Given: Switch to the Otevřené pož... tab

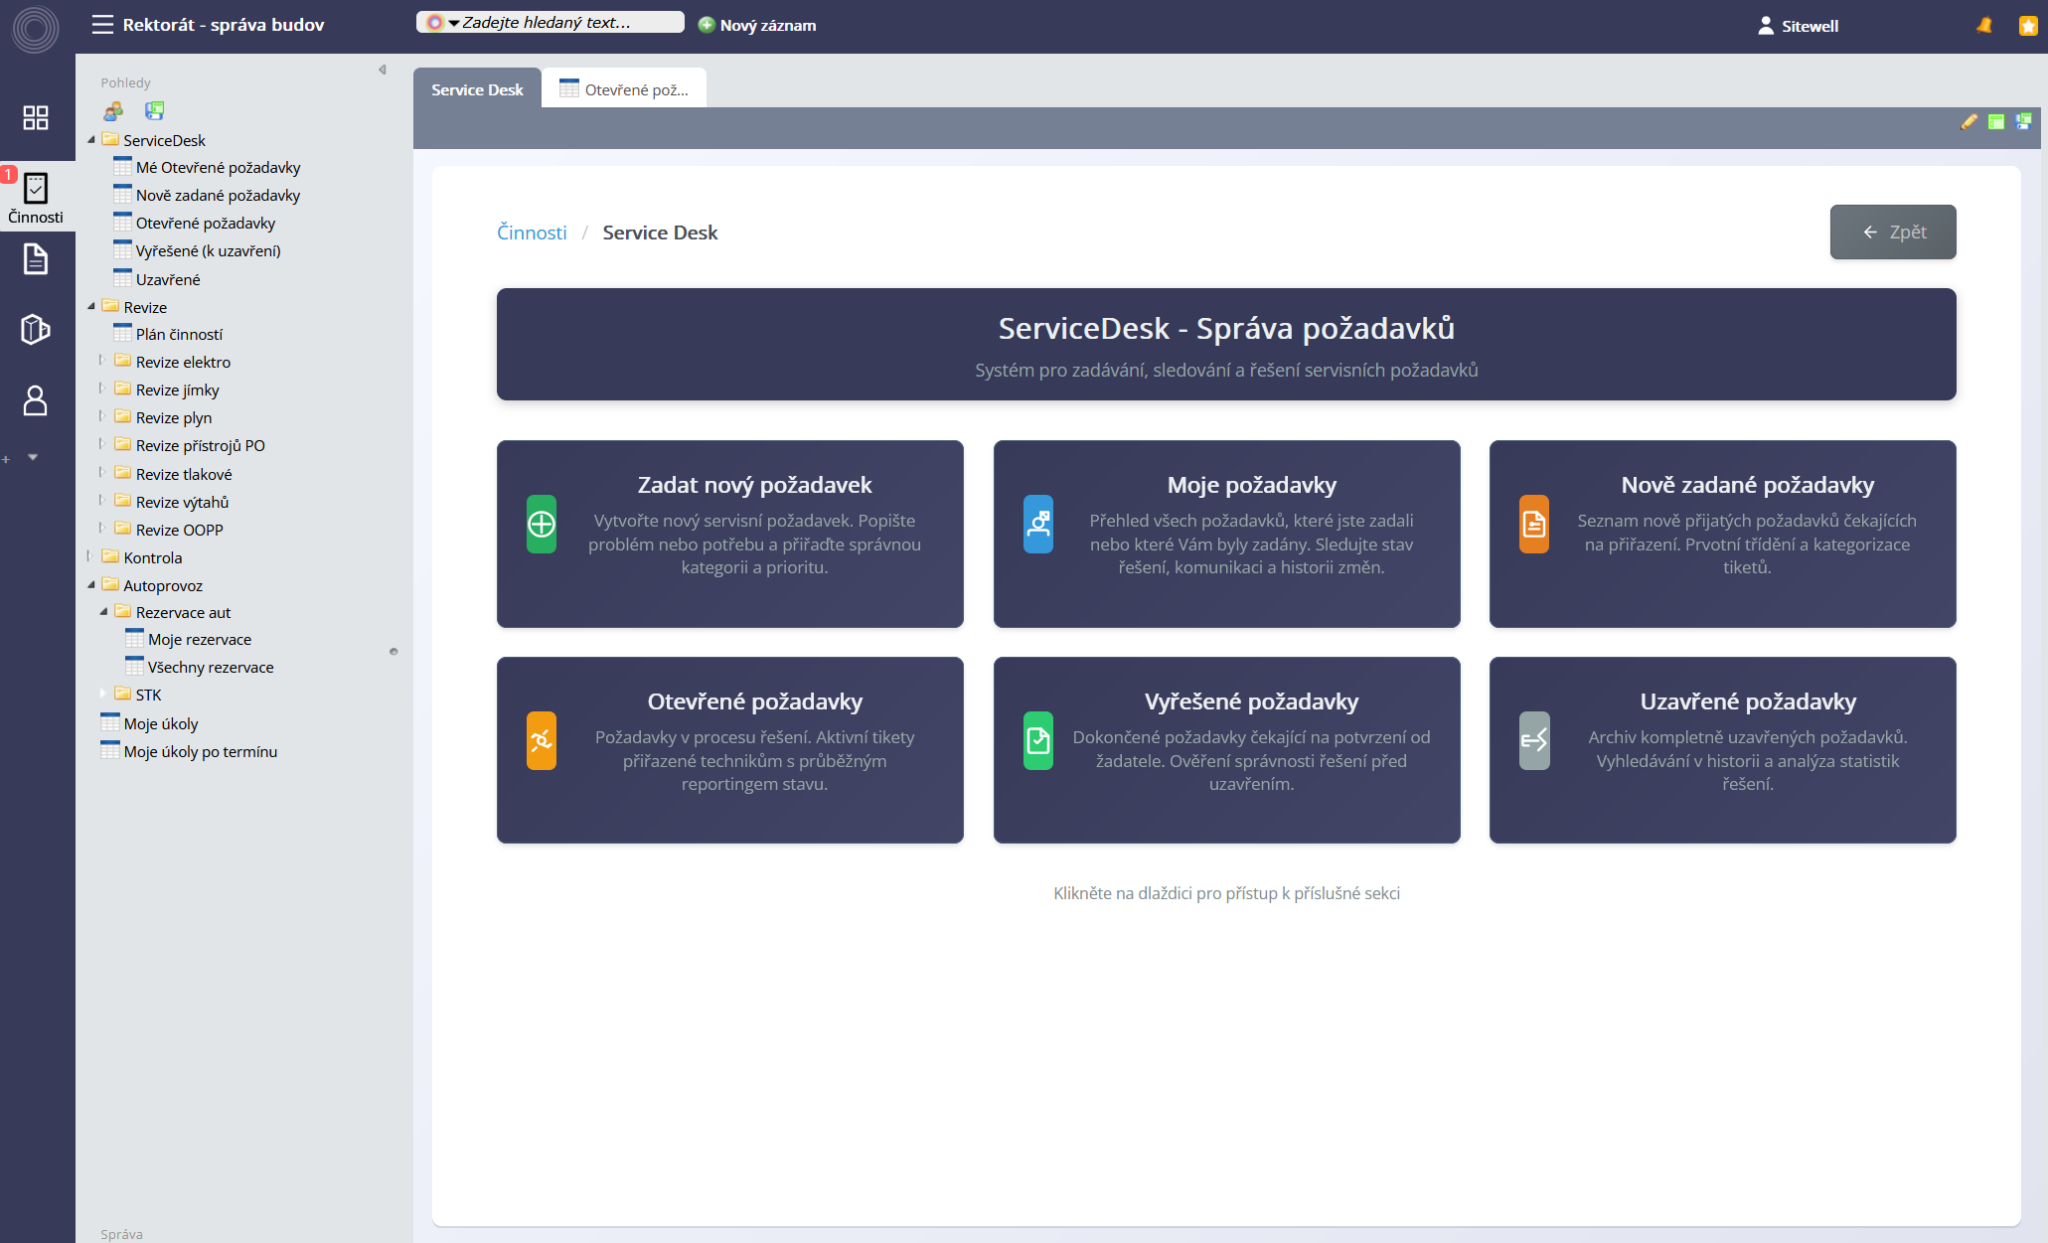Looking at the screenshot, I should [624, 89].
